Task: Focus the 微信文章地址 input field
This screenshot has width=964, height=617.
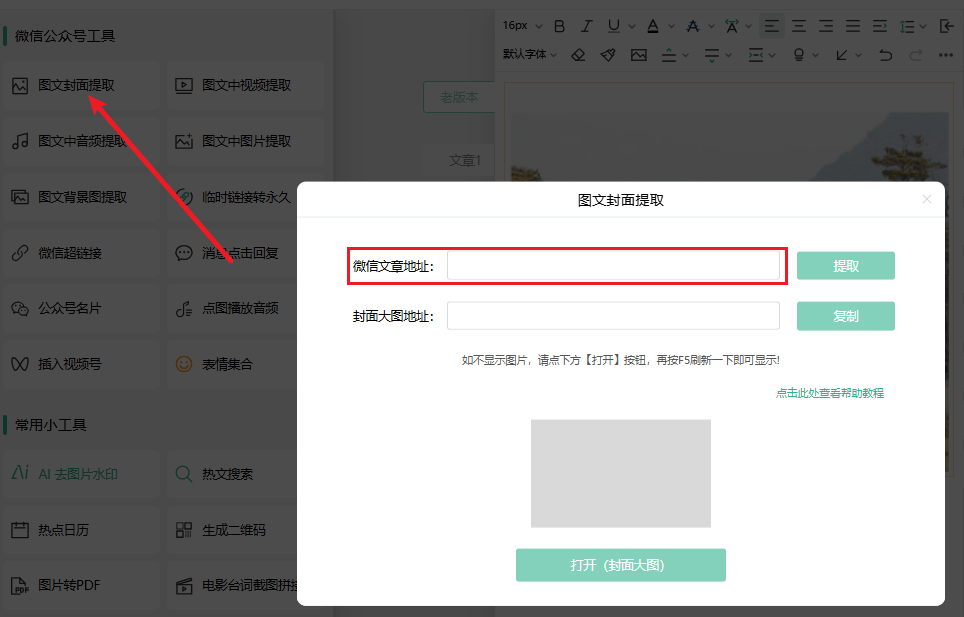Action: coord(612,266)
